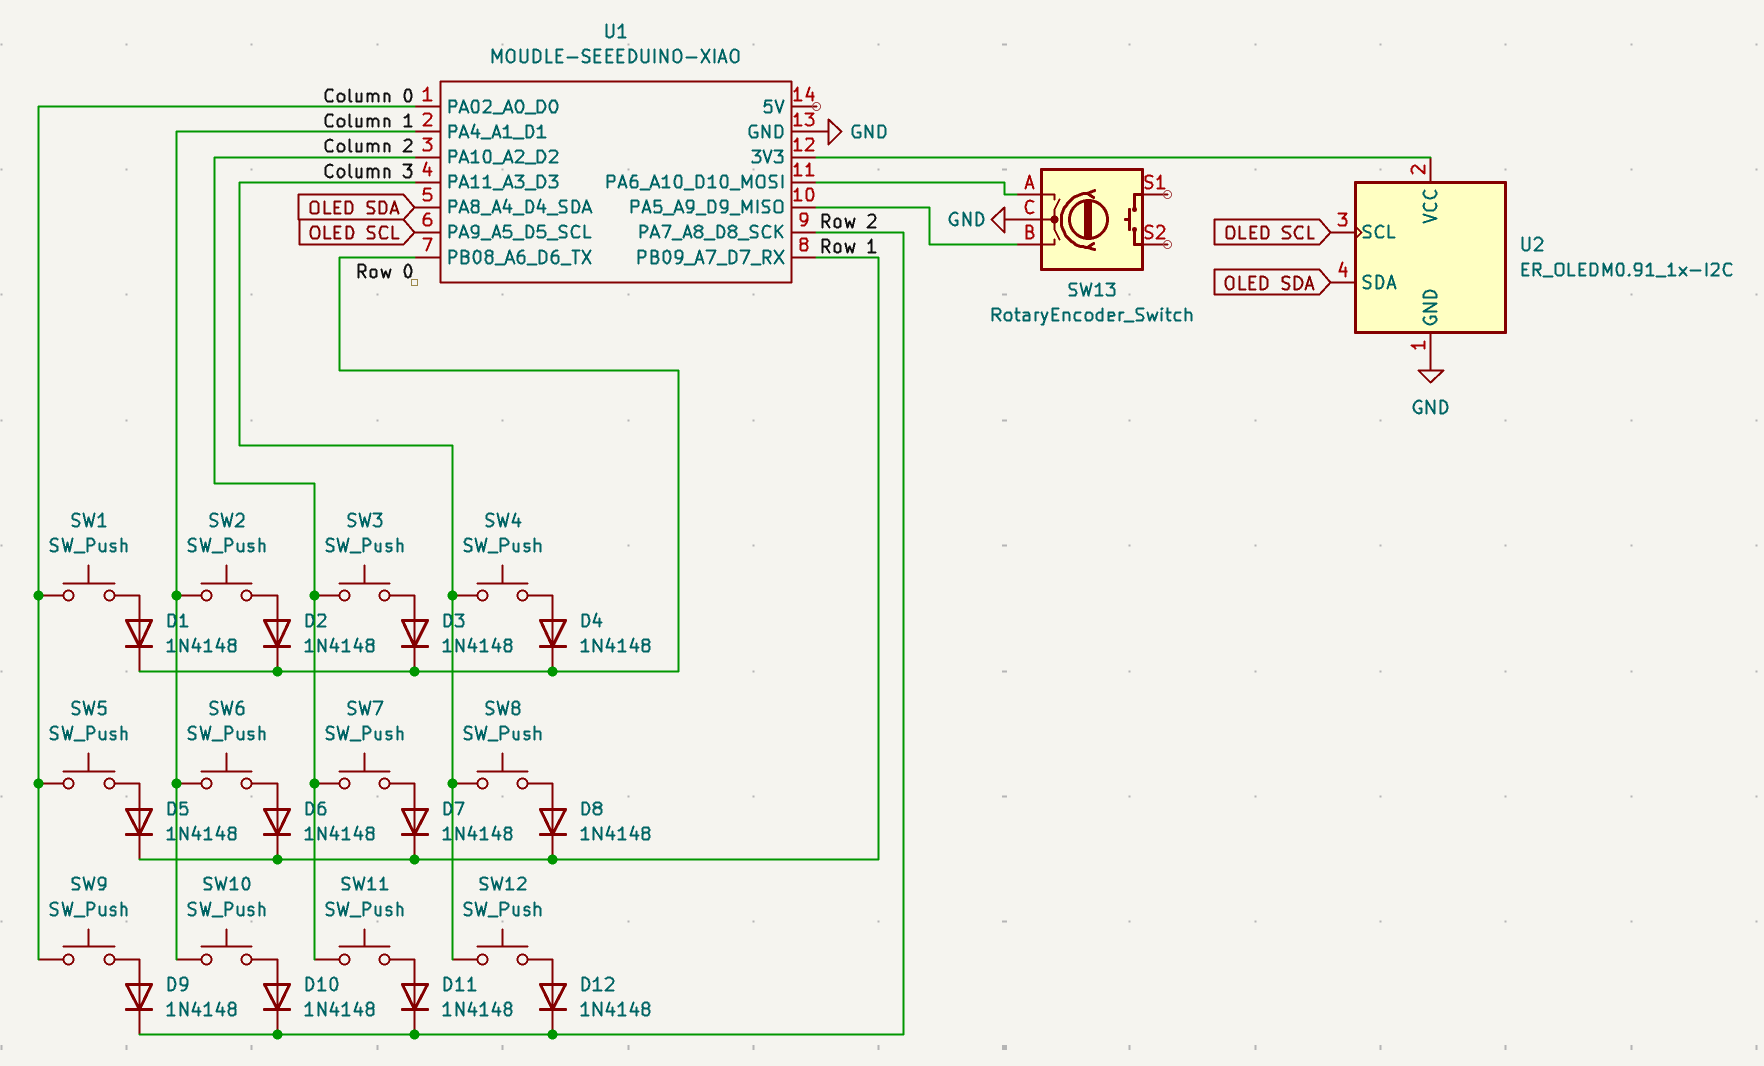1764x1066 pixels.
Task: Click the GND power symbol below U2
Action: click(1430, 377)
